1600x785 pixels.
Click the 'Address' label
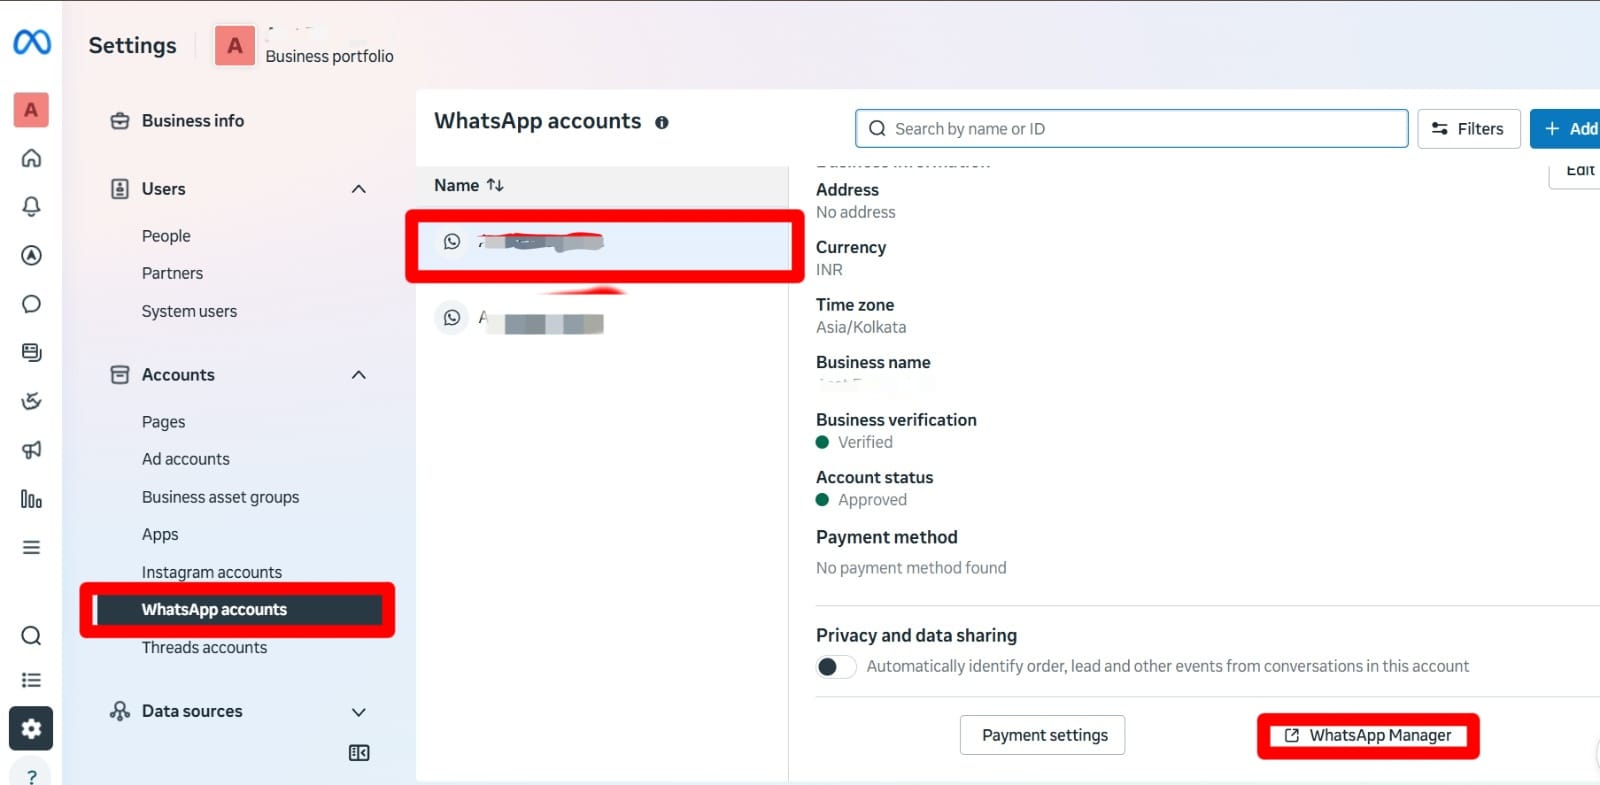[847, 190]
